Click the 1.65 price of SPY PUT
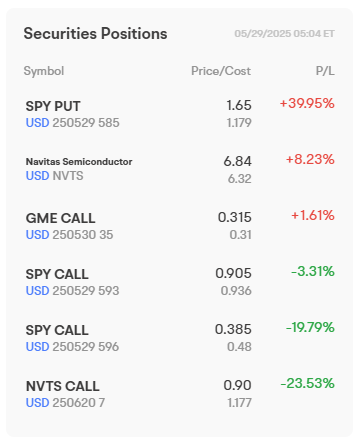The height and width of the screenshot is (440, 361). point(239,105)
